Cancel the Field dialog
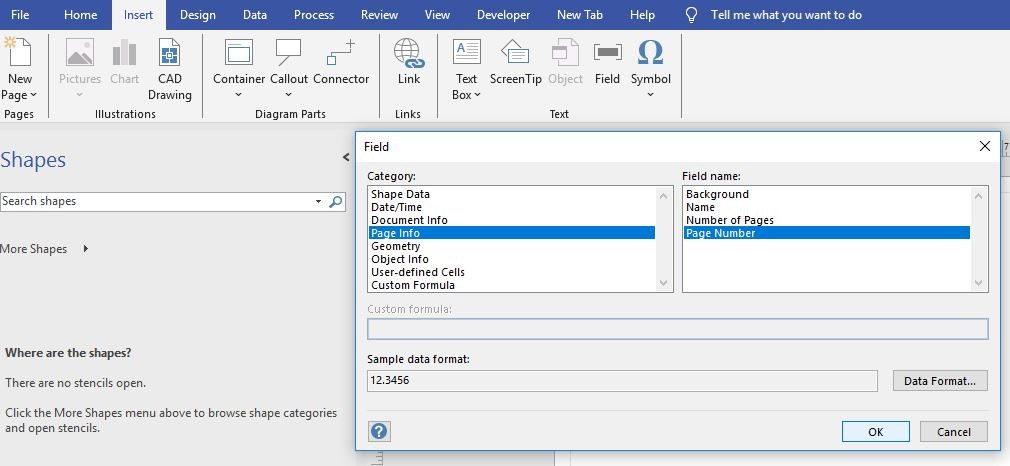The image size is (1010, 466). tap(953, 432)
